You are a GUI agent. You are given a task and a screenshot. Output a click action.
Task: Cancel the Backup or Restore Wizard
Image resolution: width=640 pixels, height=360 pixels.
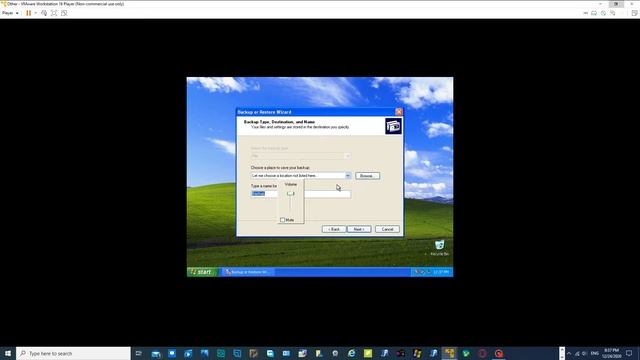(x=387, y=229)
